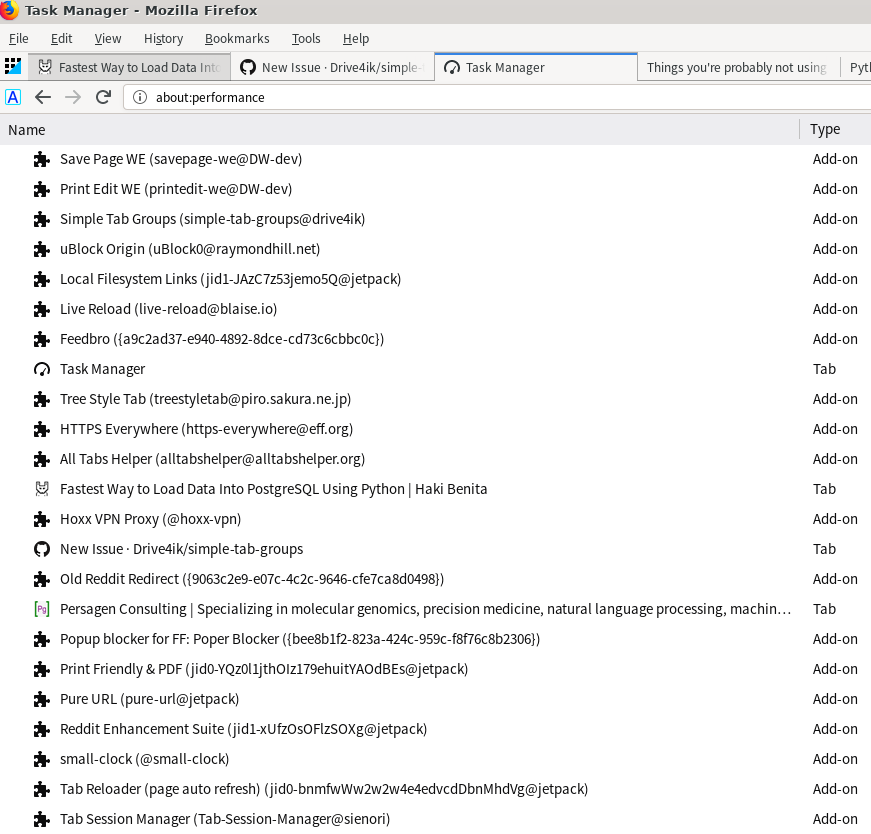Select New Issue · Drive4ik/simple-tab-groups row name
Screen dimensions: 871x834
[182, 550]
